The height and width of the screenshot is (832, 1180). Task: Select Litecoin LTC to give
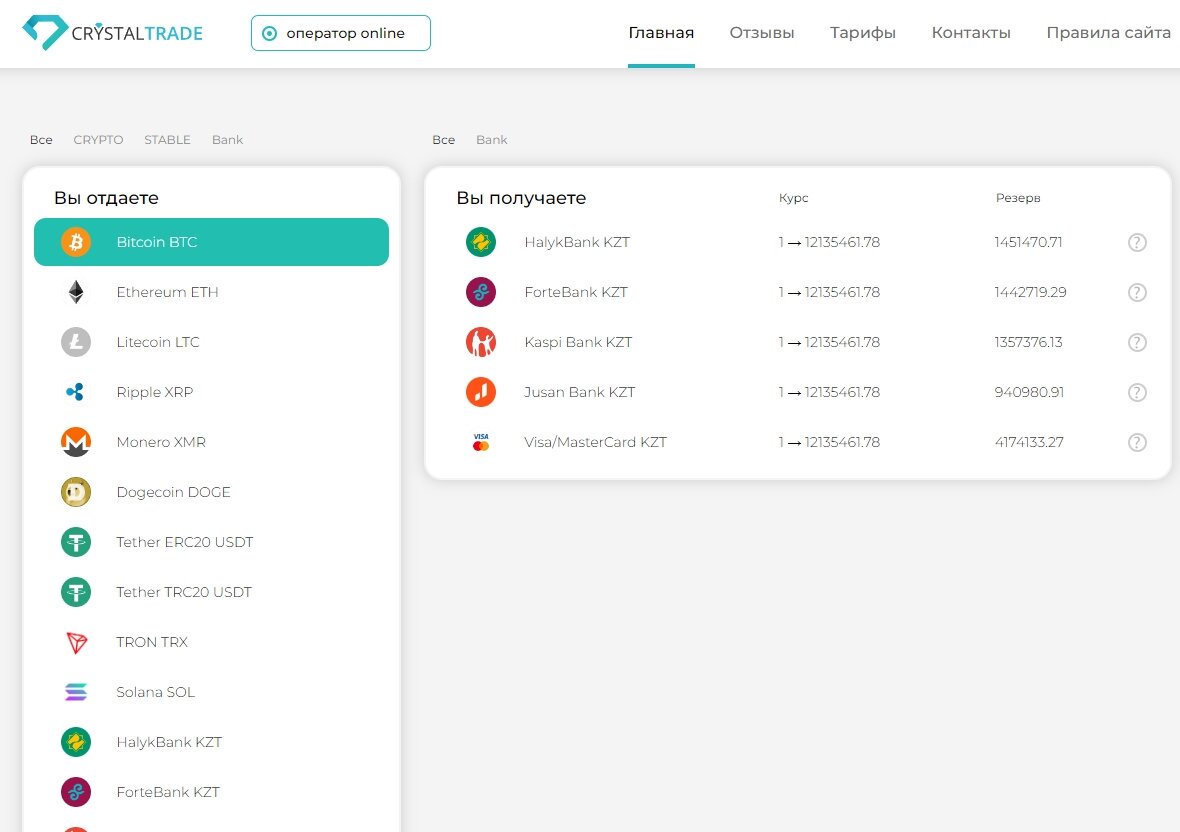click(x=211, y=342)
